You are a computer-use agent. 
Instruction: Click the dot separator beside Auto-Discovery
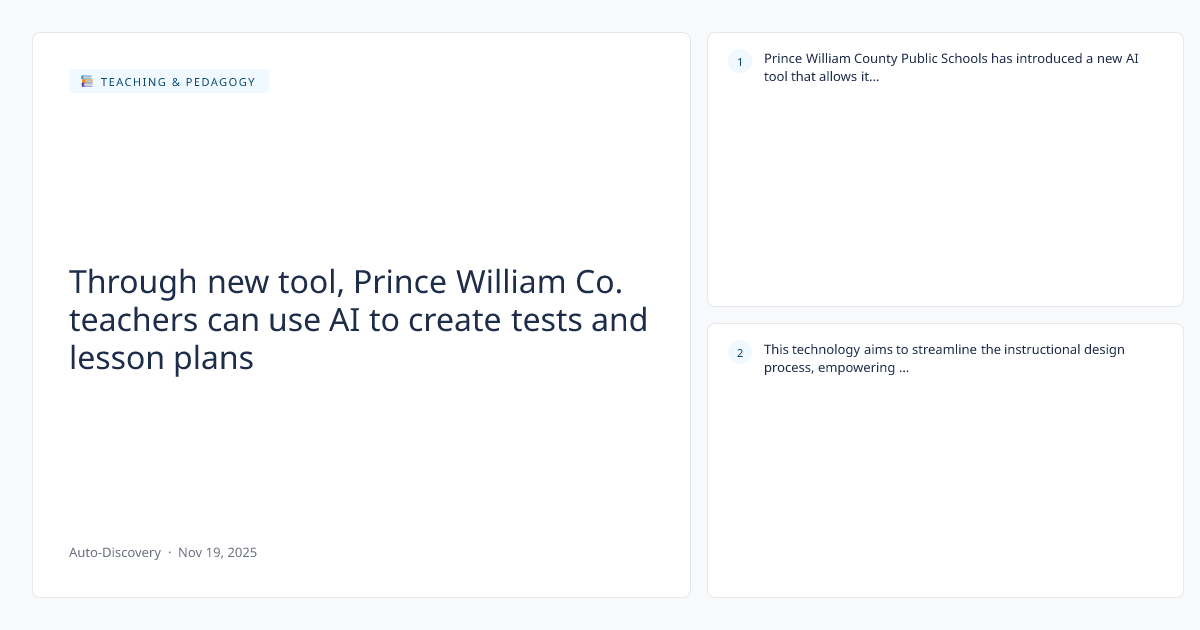pyautogui.click(x=170, y=552)
